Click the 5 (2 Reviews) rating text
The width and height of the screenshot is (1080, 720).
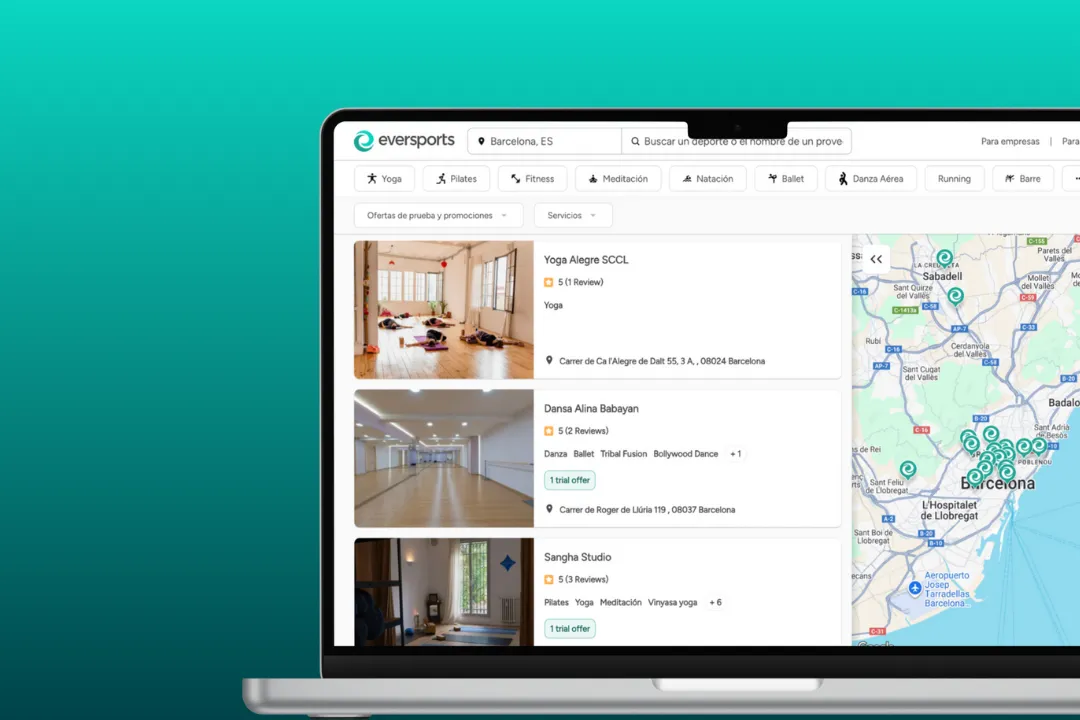(x=583, y=431)
